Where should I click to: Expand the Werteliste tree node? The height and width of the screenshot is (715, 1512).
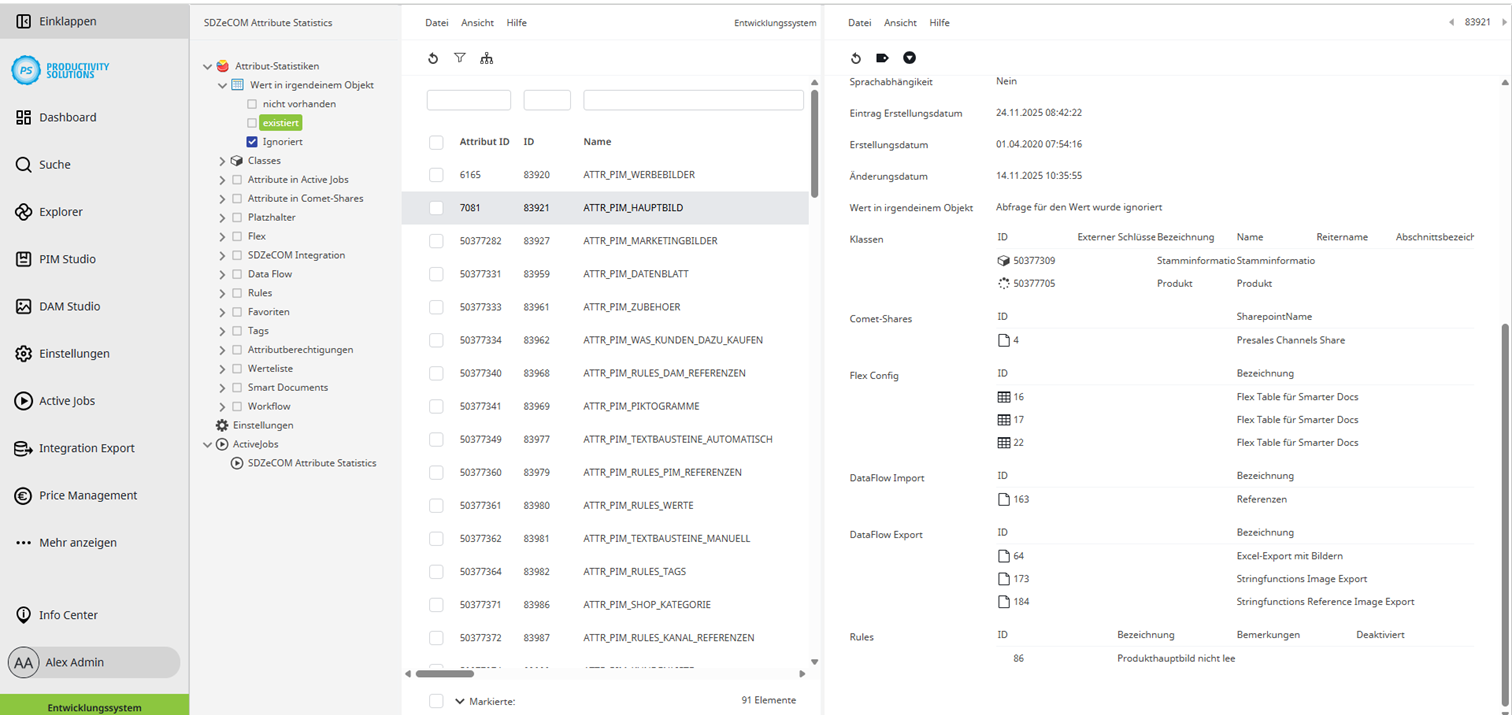222,368
